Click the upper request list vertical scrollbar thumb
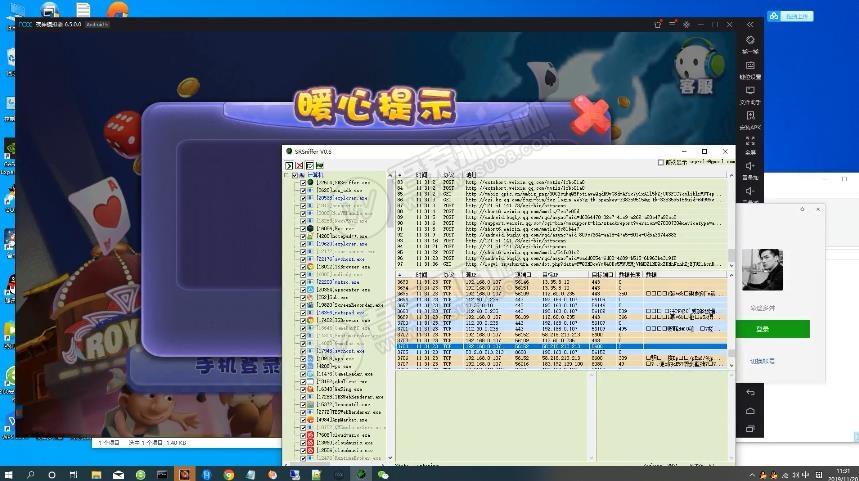Screen dimensions: 859x481 pyautogui.click(x=731, y=255)
